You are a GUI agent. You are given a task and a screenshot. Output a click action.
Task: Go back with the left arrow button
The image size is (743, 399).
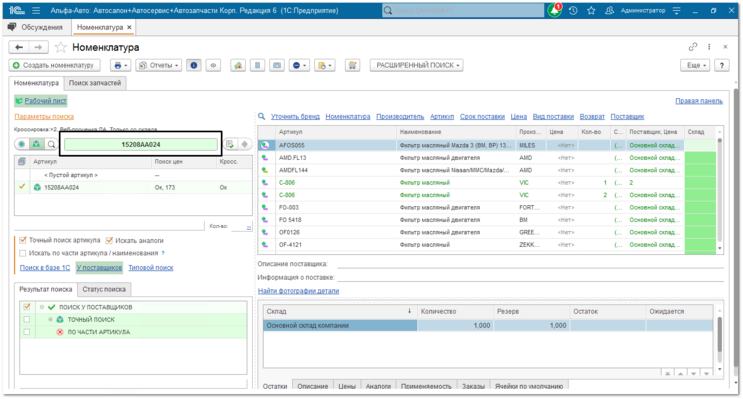click(19, 47)
